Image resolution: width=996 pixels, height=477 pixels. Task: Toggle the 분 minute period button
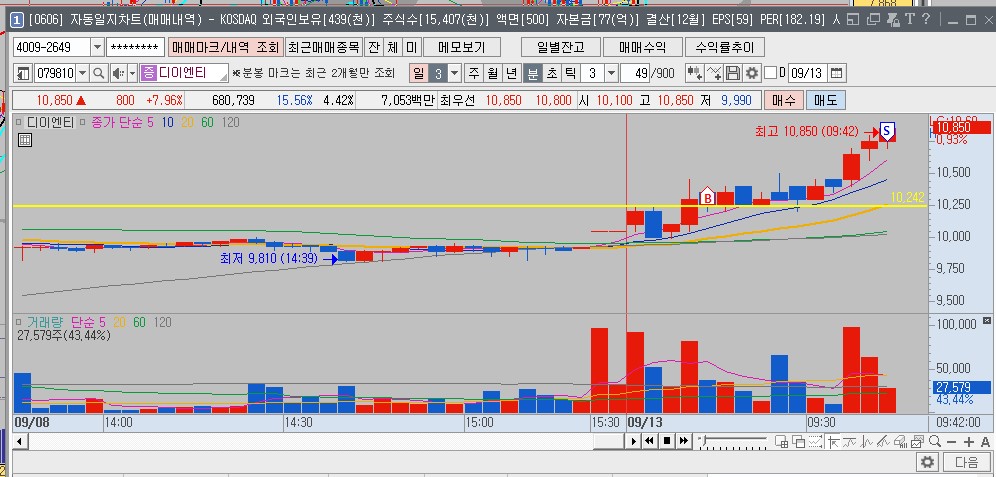pyautogui.click(x=532, y=73)
